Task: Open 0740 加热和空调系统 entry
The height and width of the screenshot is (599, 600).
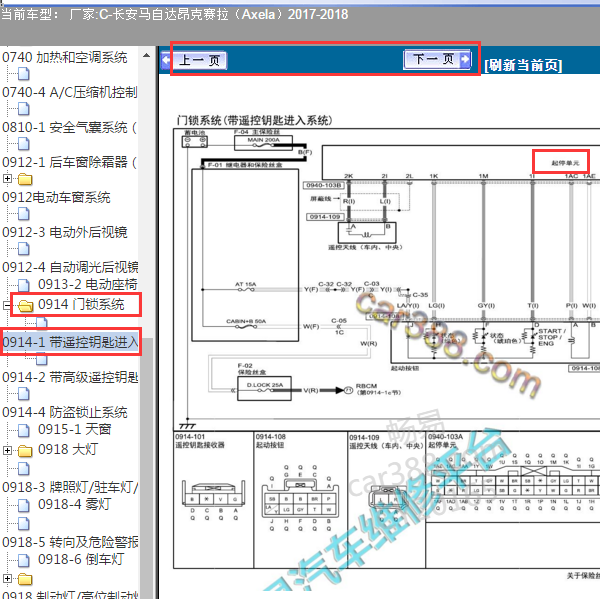Action: tap(64, 57)
